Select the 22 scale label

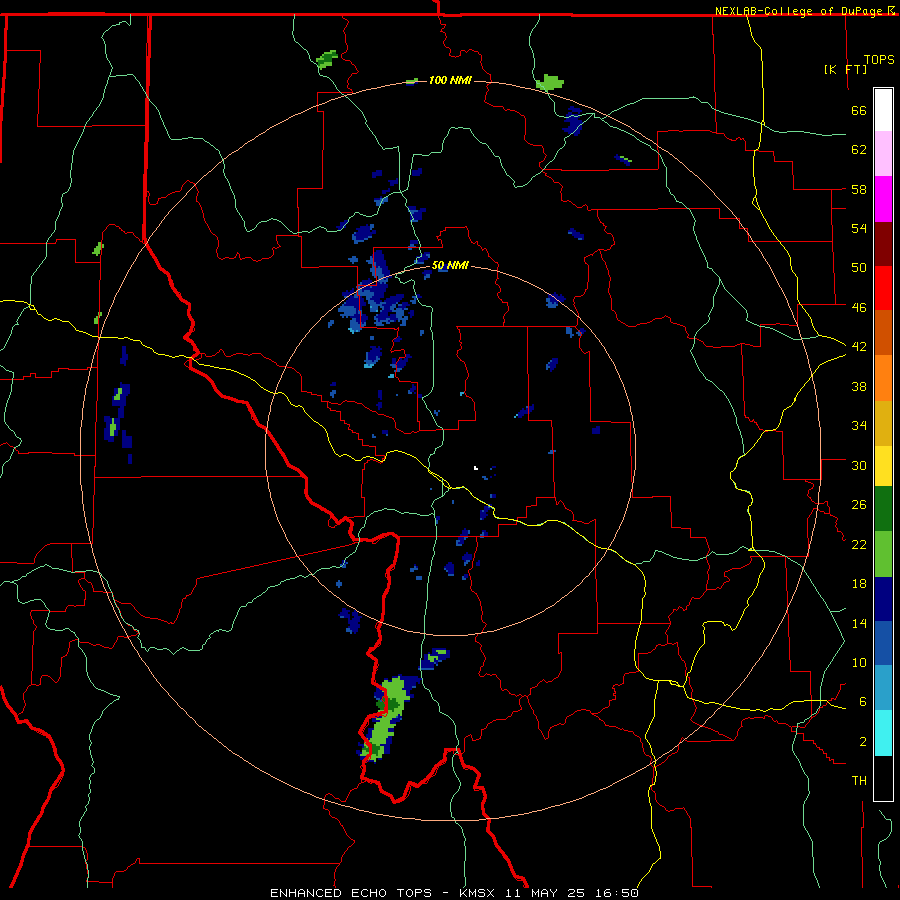pos(859,544)
